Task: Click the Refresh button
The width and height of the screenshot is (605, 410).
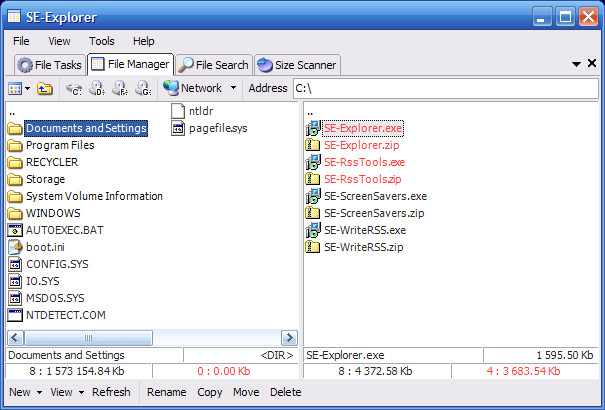Action: pos(111,392)
